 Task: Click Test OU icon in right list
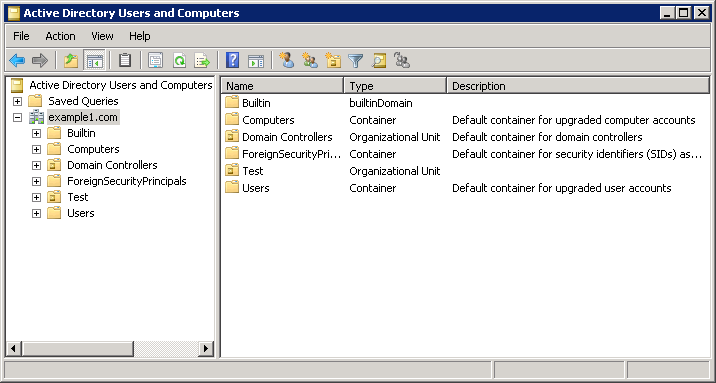pyautogui.click(x=232, y=170)
